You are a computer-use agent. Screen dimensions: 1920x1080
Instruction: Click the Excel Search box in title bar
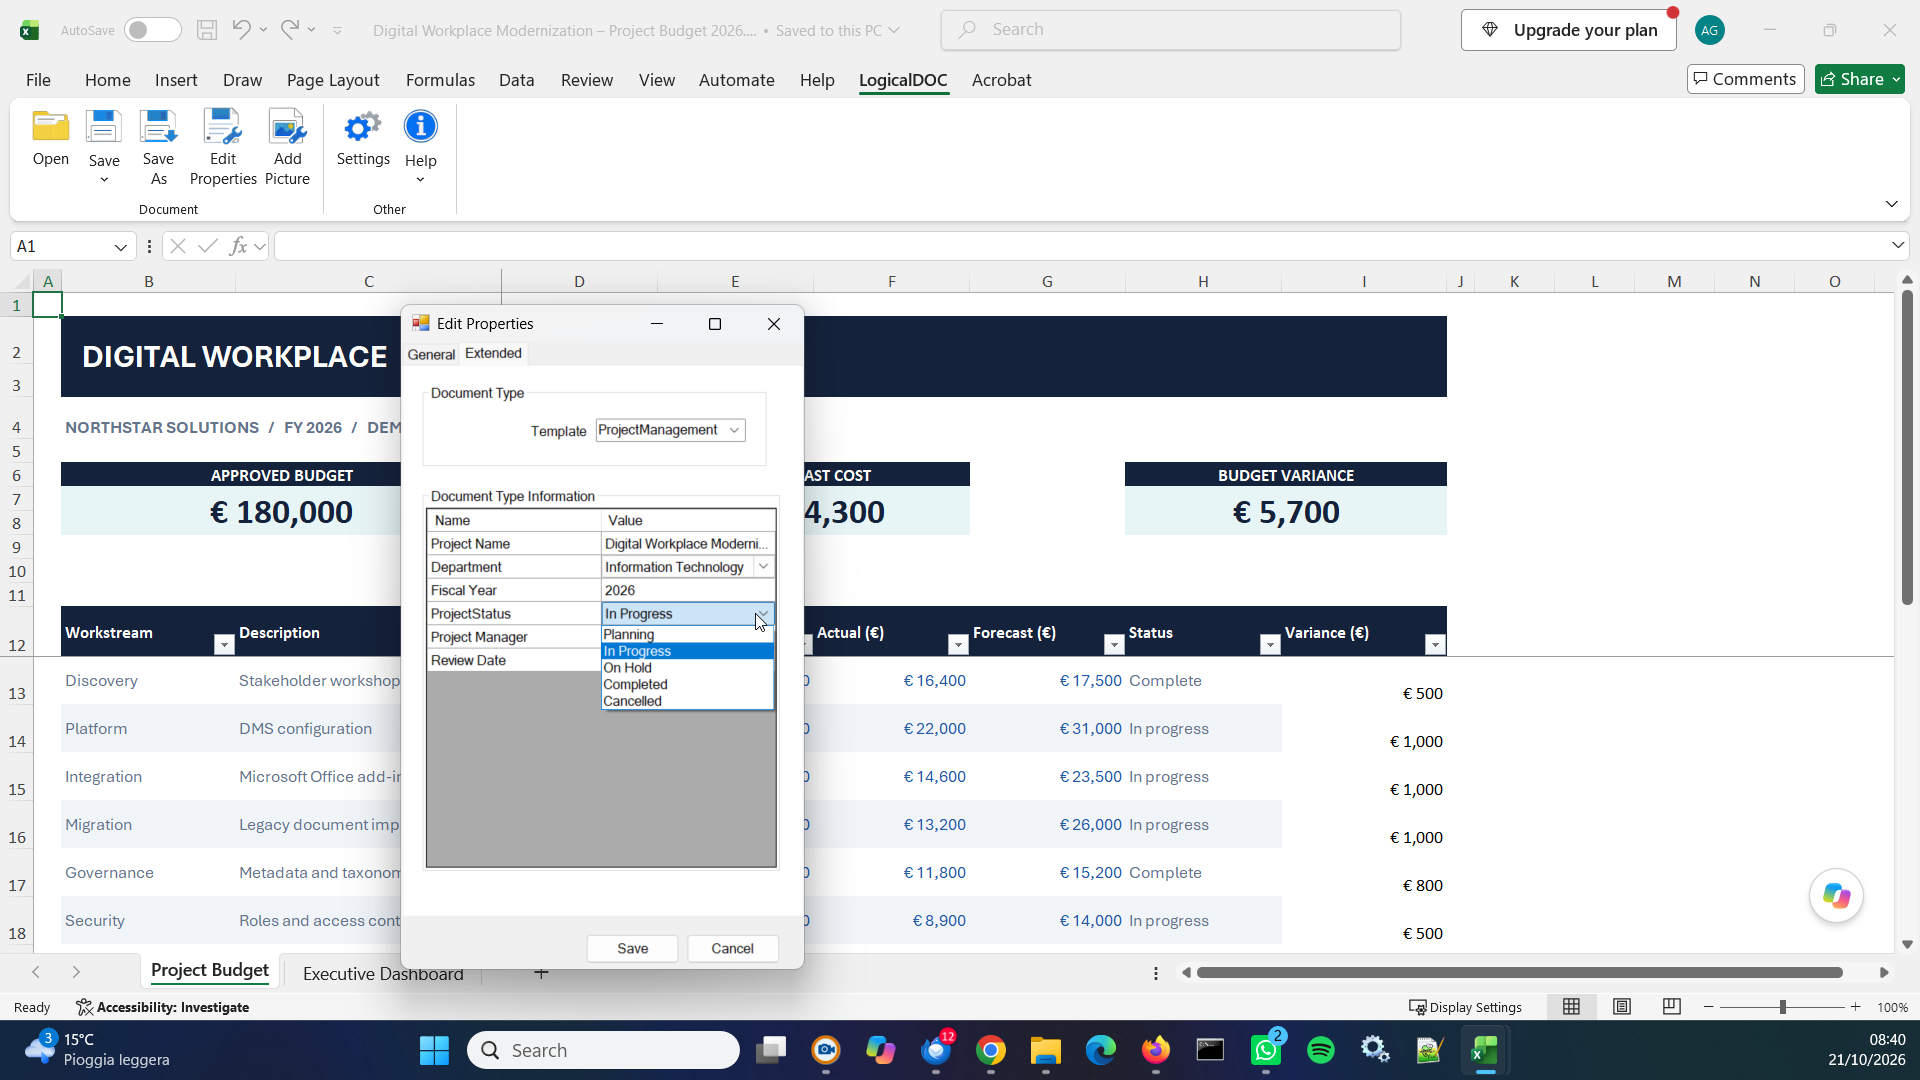1170,30
